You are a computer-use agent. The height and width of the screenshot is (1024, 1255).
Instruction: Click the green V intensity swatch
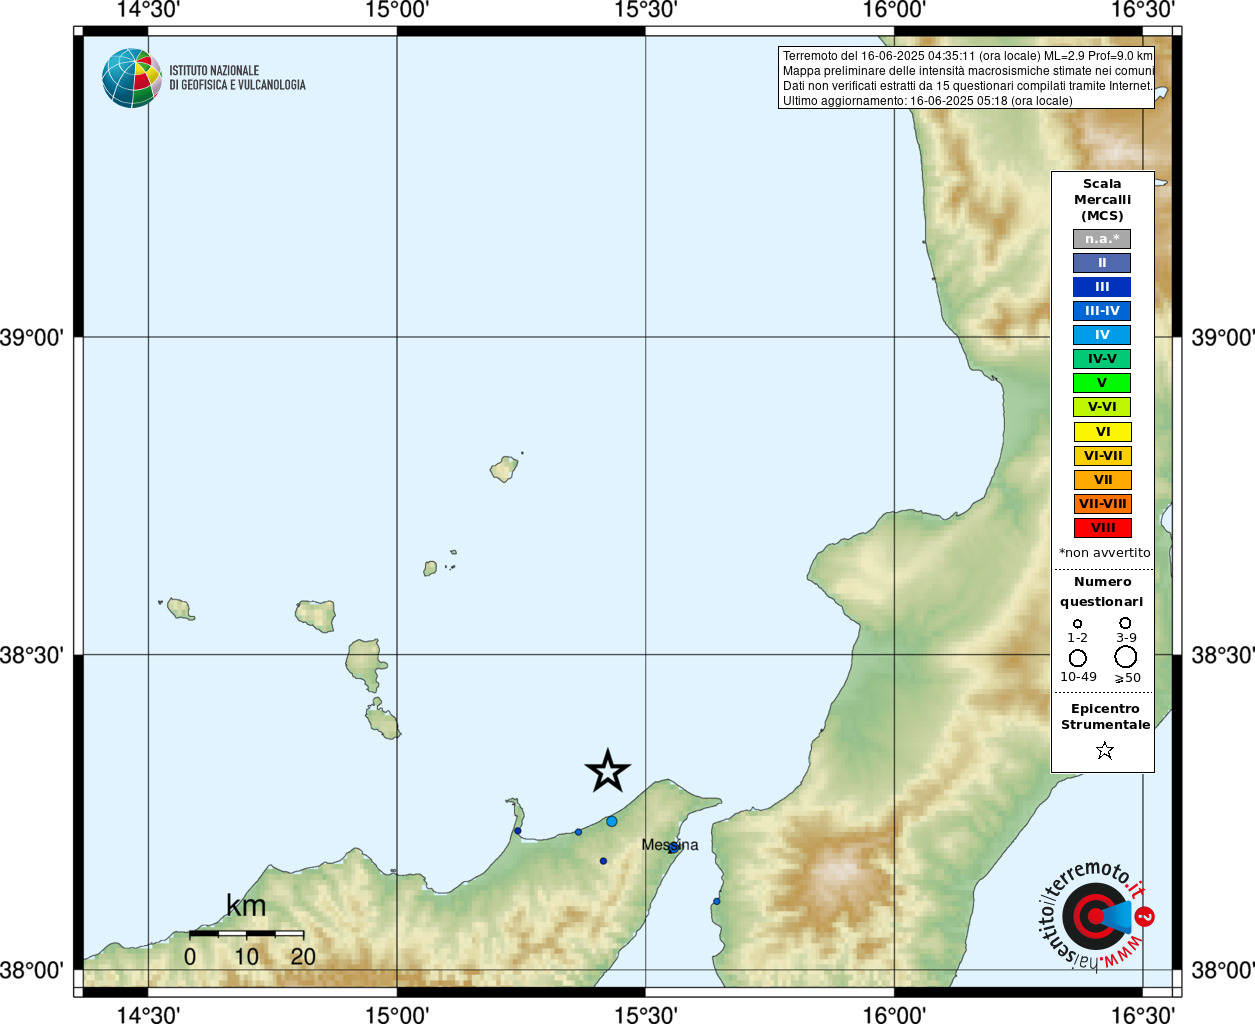click(1102, 383)
